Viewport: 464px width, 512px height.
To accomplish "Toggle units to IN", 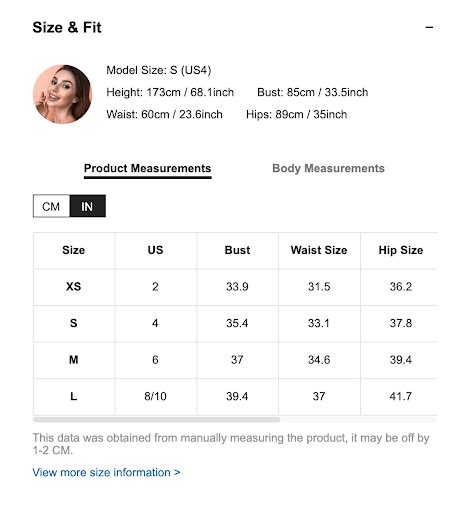I will 87,206.
